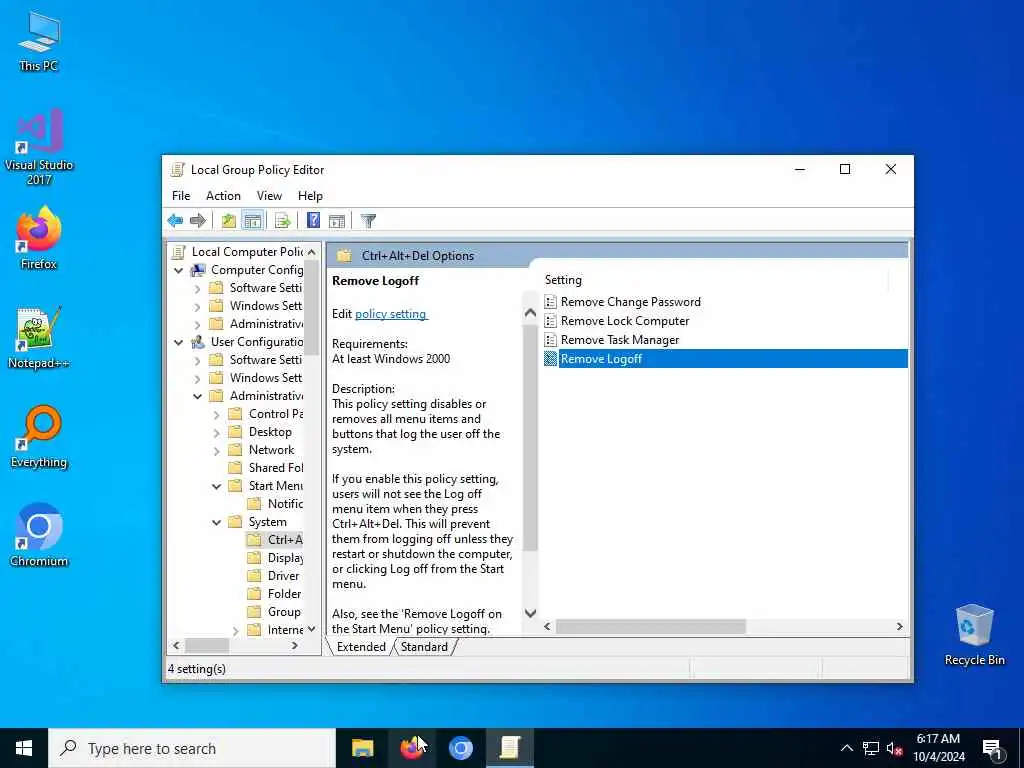This screenshot has height=768, width=1024.
Task: Open Chromium desktop shortcut
Action: [39, 535]
